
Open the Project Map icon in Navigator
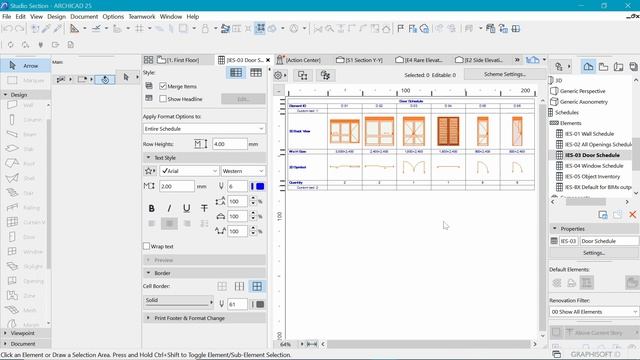(588, 67)
